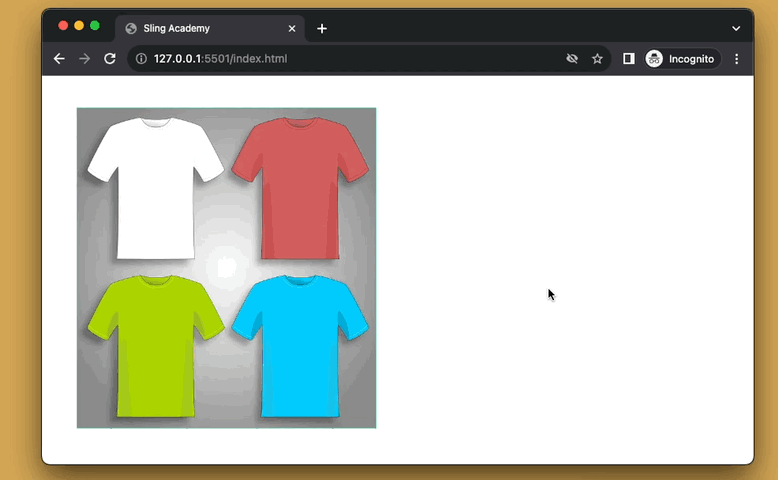Go back to the previous page

(59, 59)
